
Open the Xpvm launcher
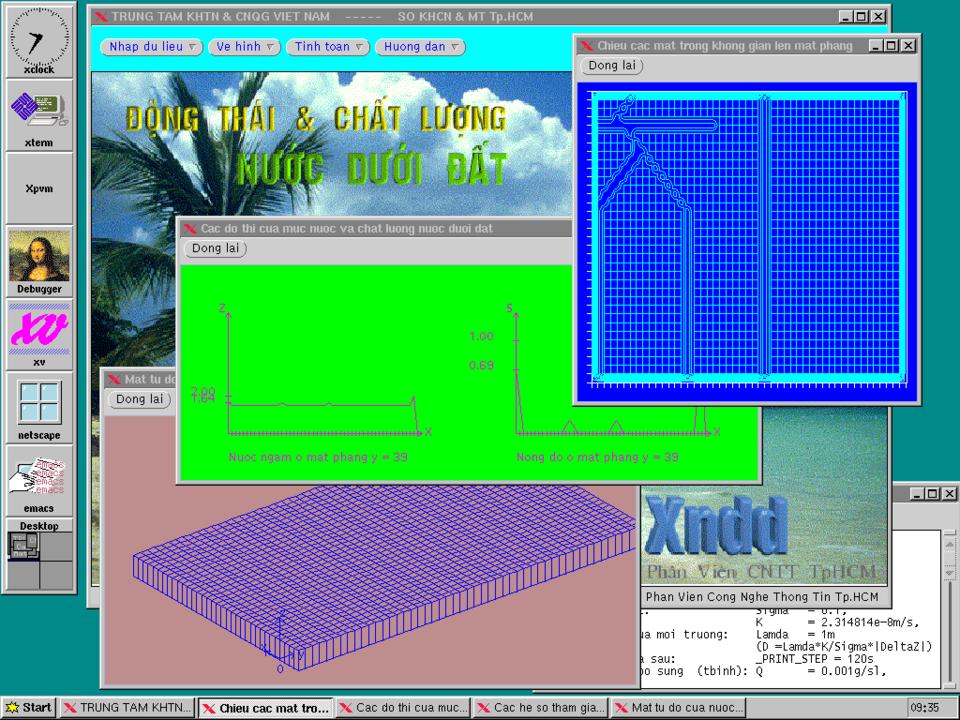point(39,188)
